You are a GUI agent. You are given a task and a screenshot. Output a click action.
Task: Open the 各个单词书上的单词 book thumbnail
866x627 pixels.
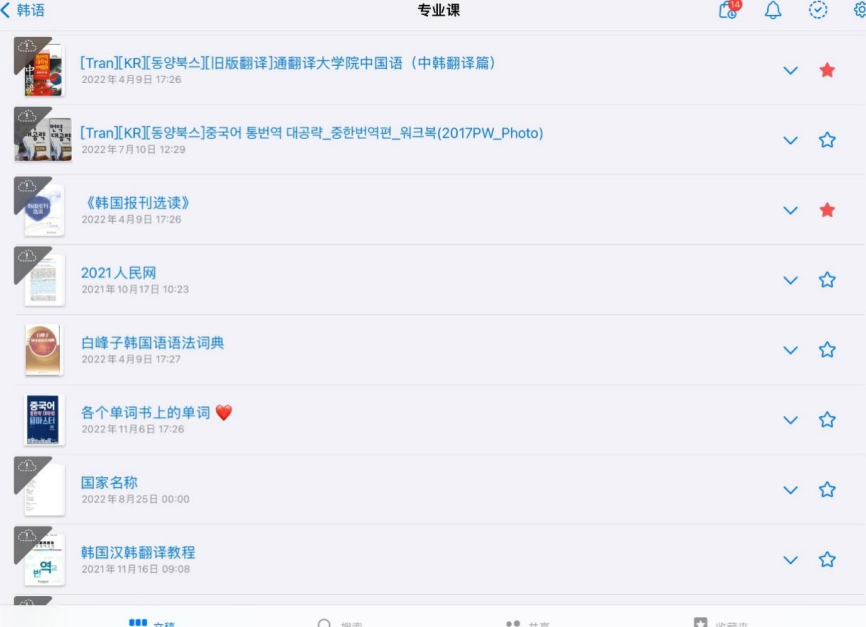(x=43, y=420)
